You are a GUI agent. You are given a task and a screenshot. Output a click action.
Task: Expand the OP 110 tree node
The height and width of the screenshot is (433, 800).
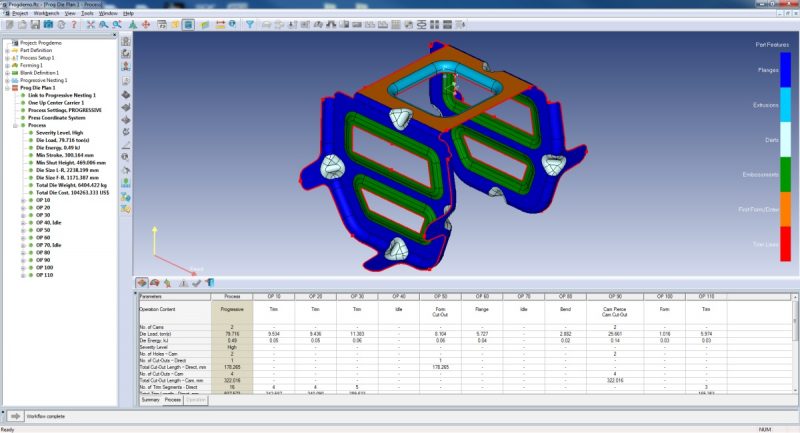click(x=23, y=275)
